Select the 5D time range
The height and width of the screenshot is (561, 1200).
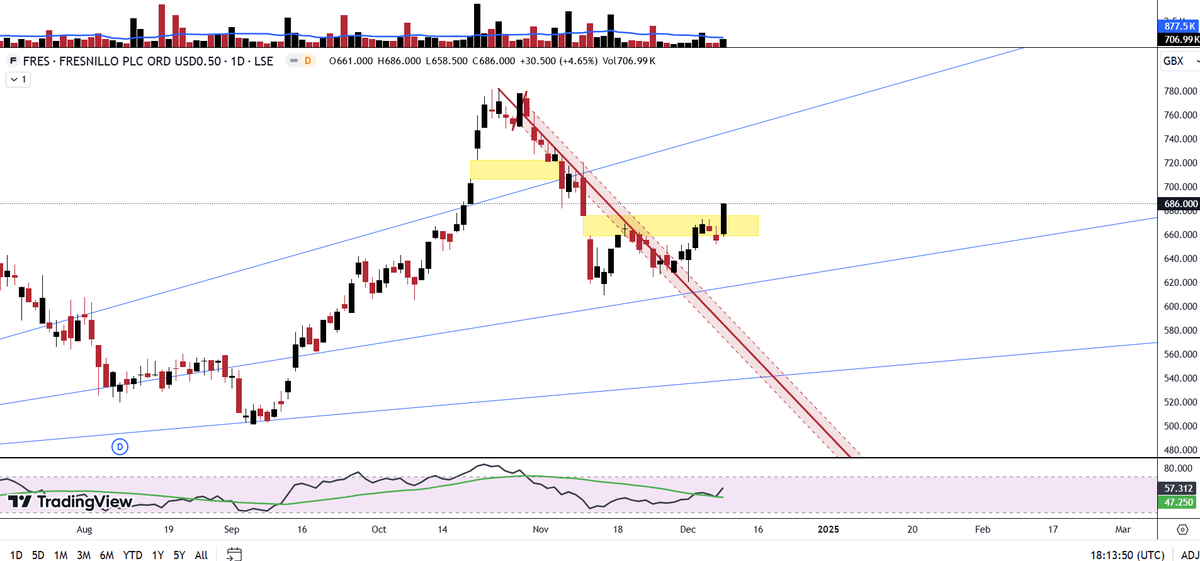(x=39, y=554)
